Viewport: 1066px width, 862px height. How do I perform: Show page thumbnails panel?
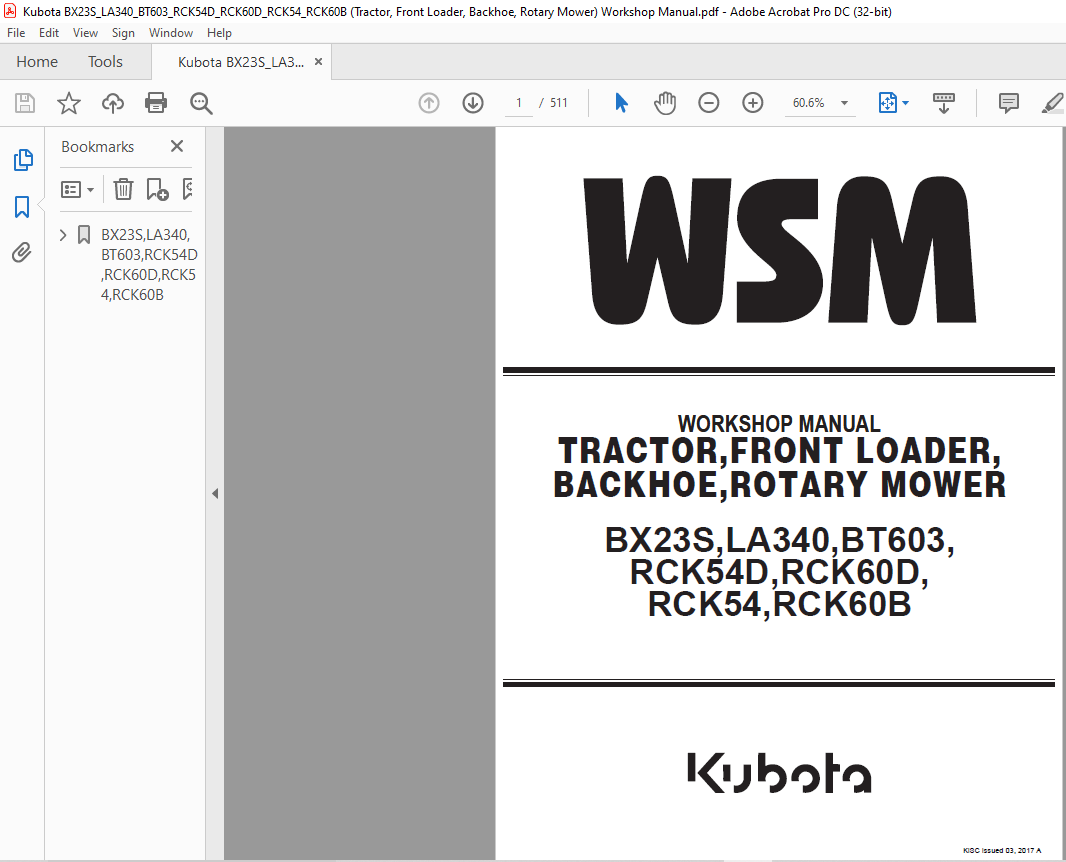pos(22,160)
